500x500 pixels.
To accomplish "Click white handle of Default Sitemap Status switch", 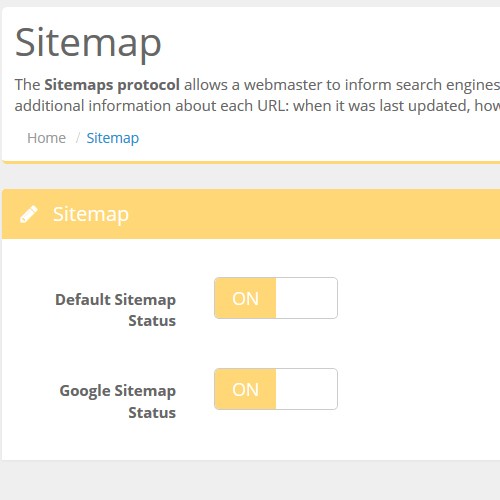I will tap(306, 298).
